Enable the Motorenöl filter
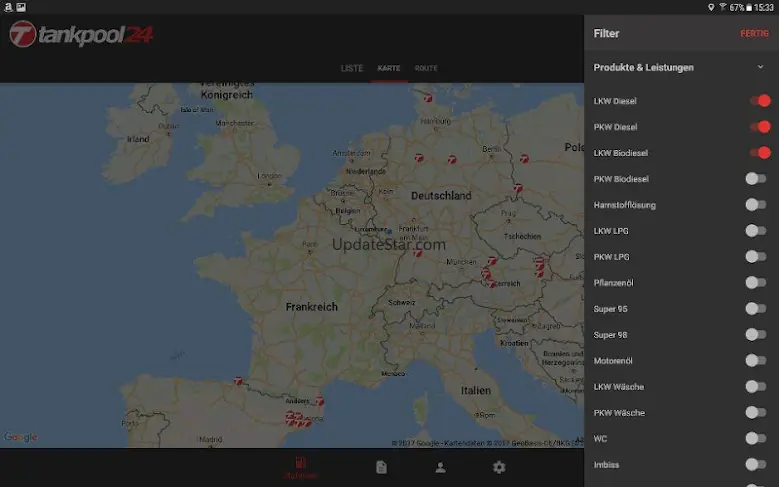Viewport: 779px width, 487px height. coord(756,360)
